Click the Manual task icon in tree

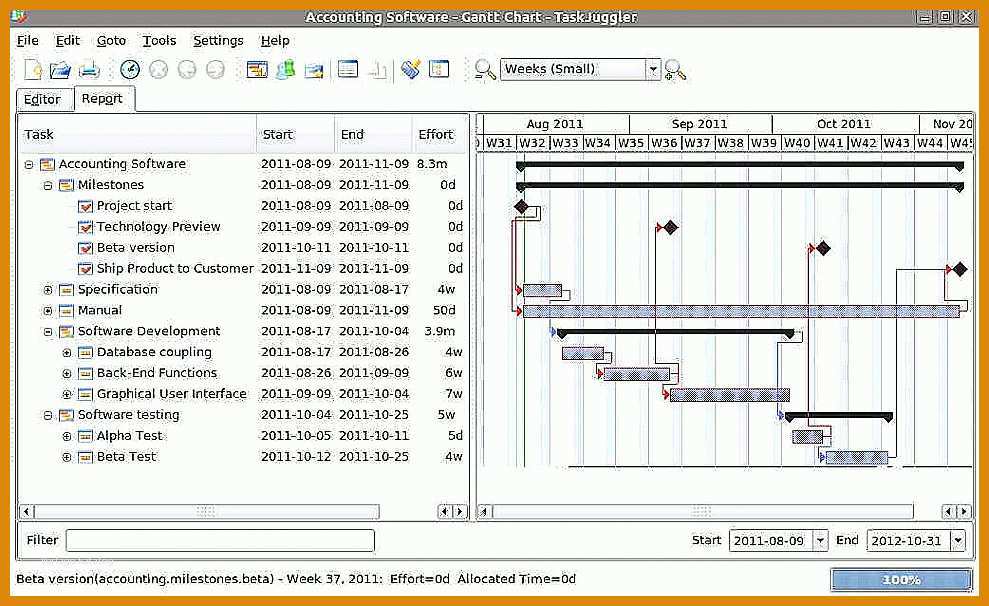66,311
